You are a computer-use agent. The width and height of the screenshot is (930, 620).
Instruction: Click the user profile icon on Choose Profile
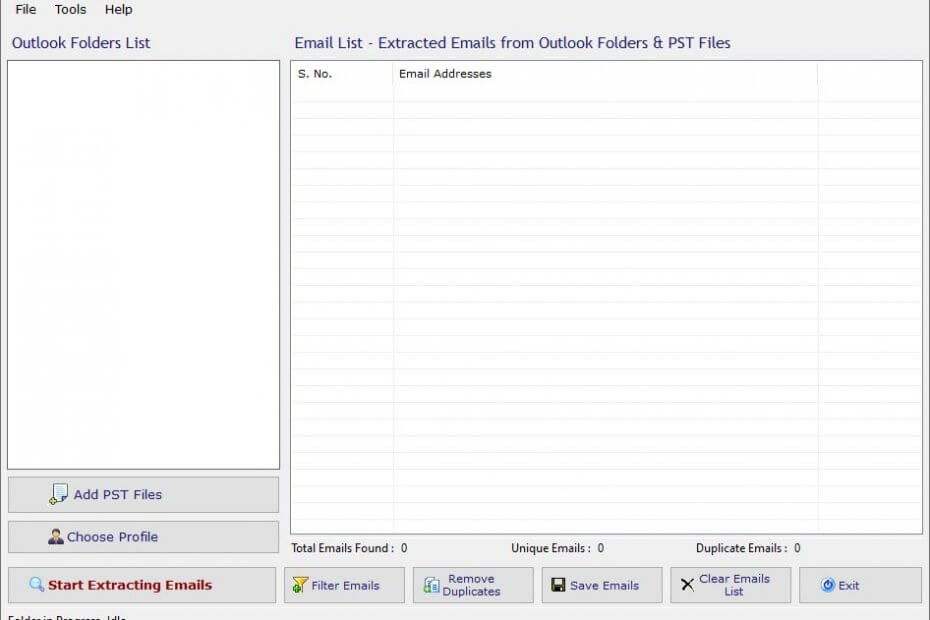(x=55, y=537)
